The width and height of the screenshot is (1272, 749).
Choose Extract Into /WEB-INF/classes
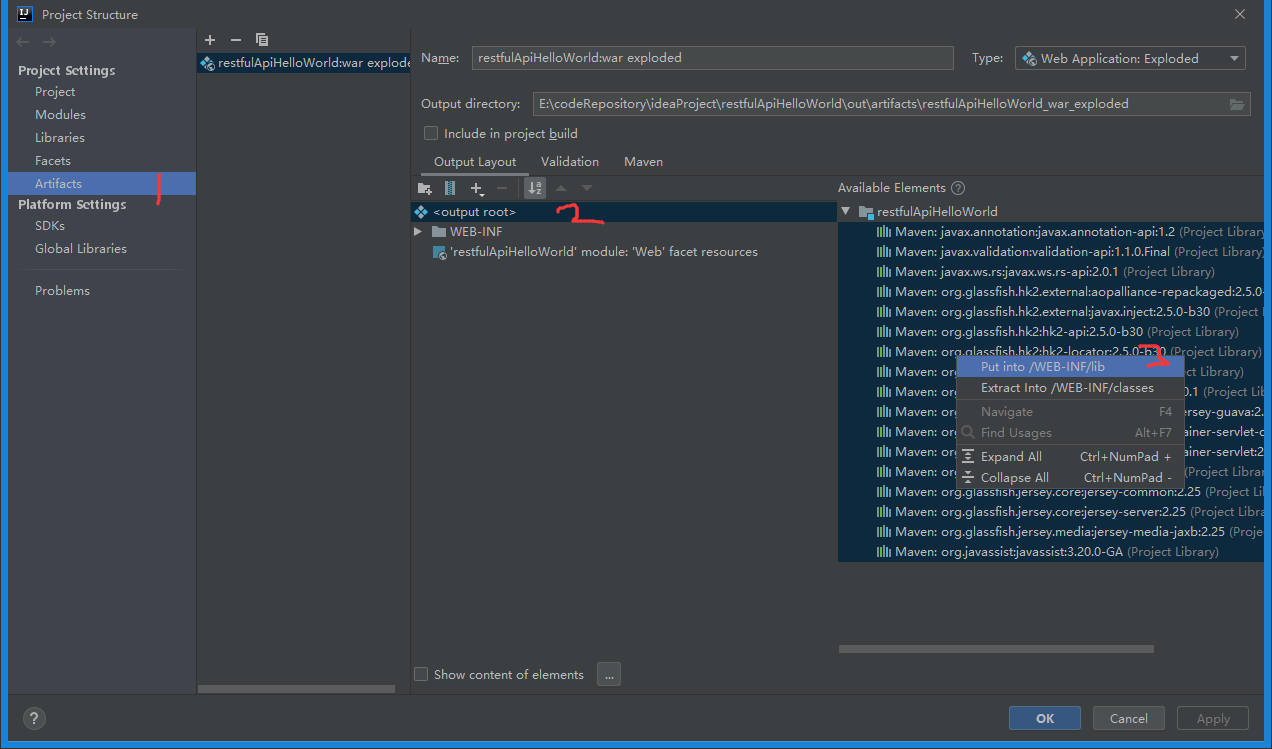[1070, 388]
